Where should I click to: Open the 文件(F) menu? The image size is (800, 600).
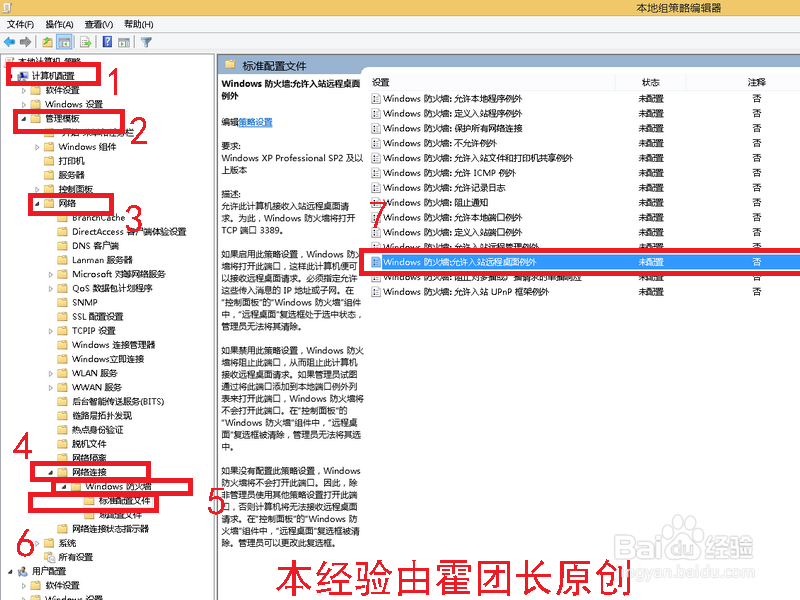tap(20, 24)
